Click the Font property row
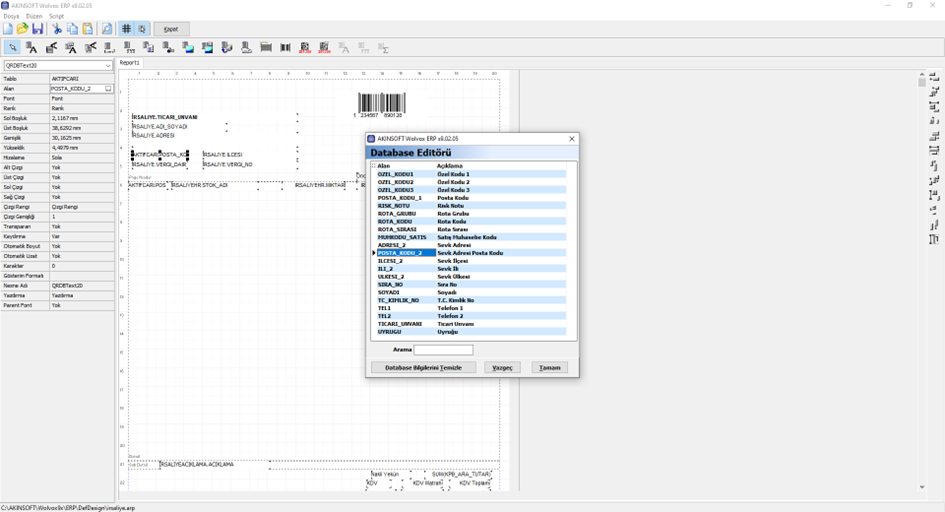945x512 pixels. pyautogui.click(x=57, y=98)
